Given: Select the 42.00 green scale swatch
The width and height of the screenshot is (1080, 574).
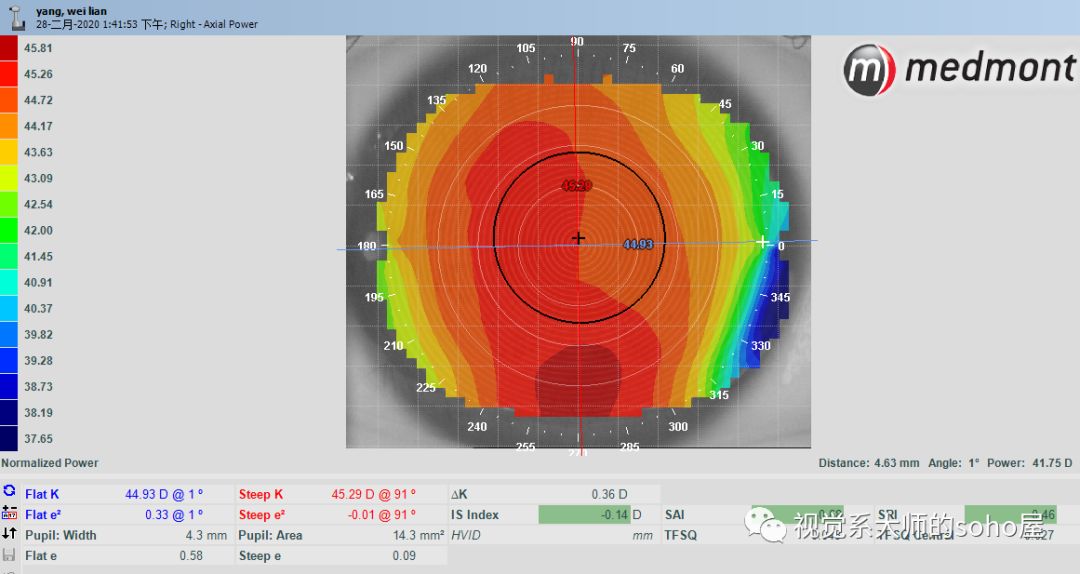Looking at the screenshot, I should tap(9, 230).
